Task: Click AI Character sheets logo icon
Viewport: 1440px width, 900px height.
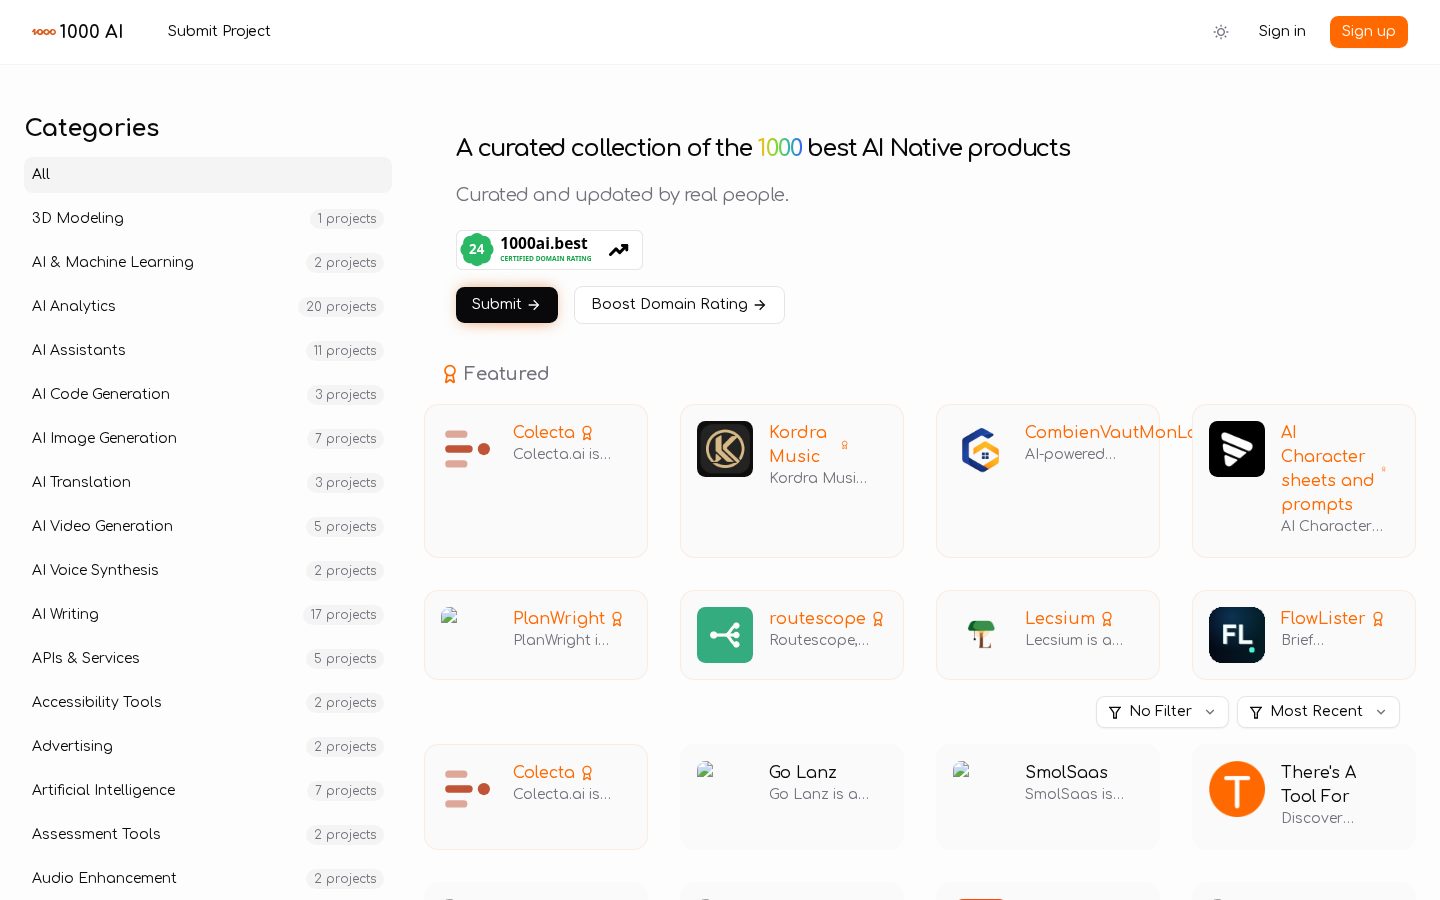Action: pyautogui.click(x=1237, y=449)
